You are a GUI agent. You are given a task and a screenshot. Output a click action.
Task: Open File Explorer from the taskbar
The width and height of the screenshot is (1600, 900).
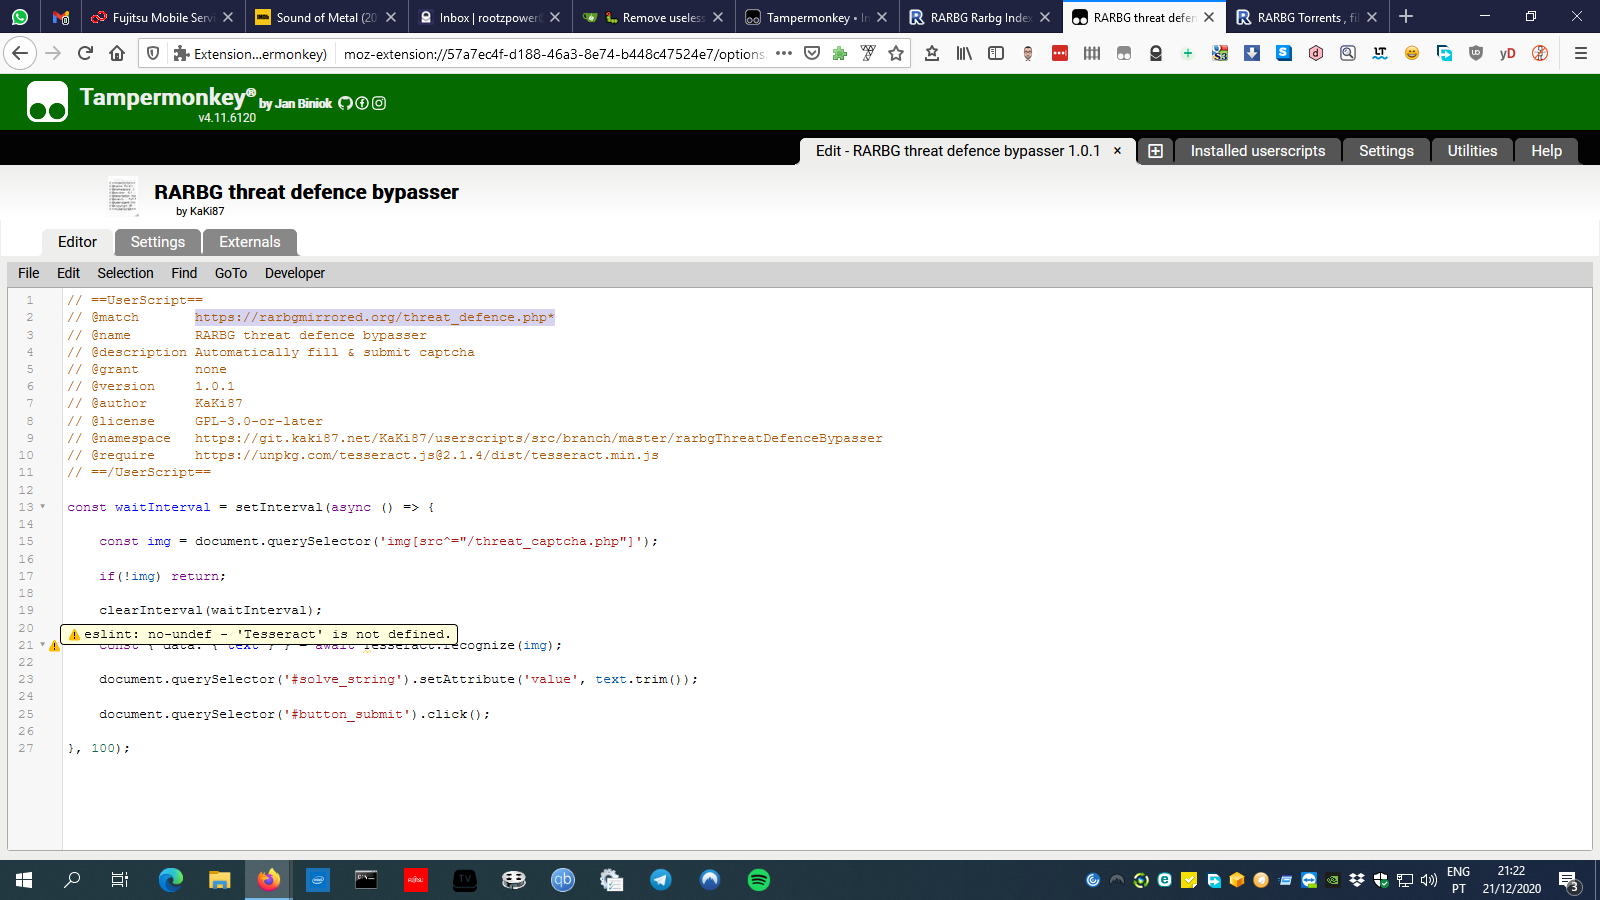point(220,880)
